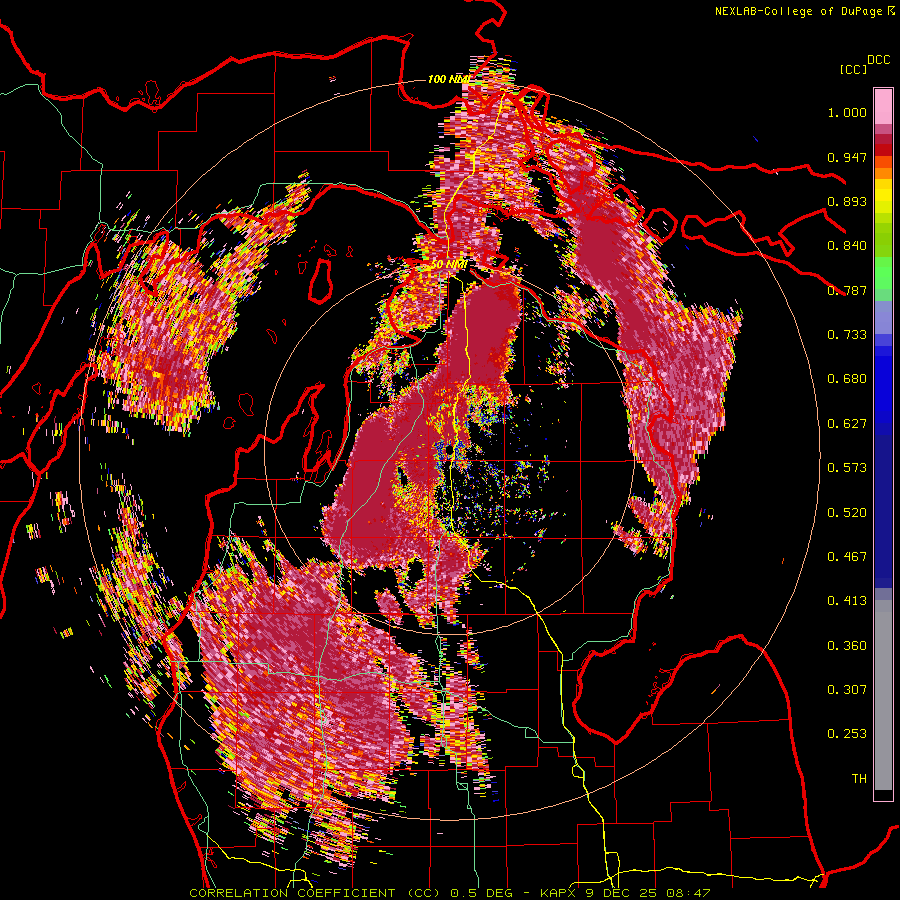Select the 0.627 scale value
The image size is (900, 900).
847,424
